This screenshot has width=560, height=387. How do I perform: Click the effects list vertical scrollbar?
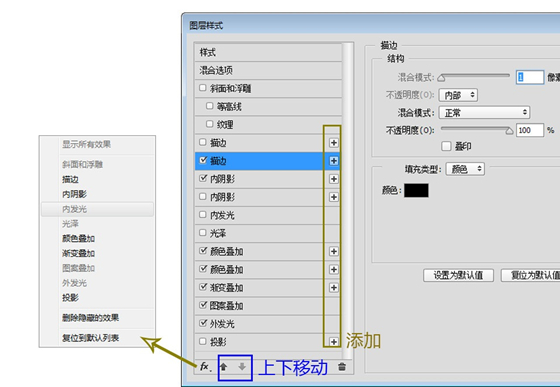pyautogui.click(x=348, y=201)
